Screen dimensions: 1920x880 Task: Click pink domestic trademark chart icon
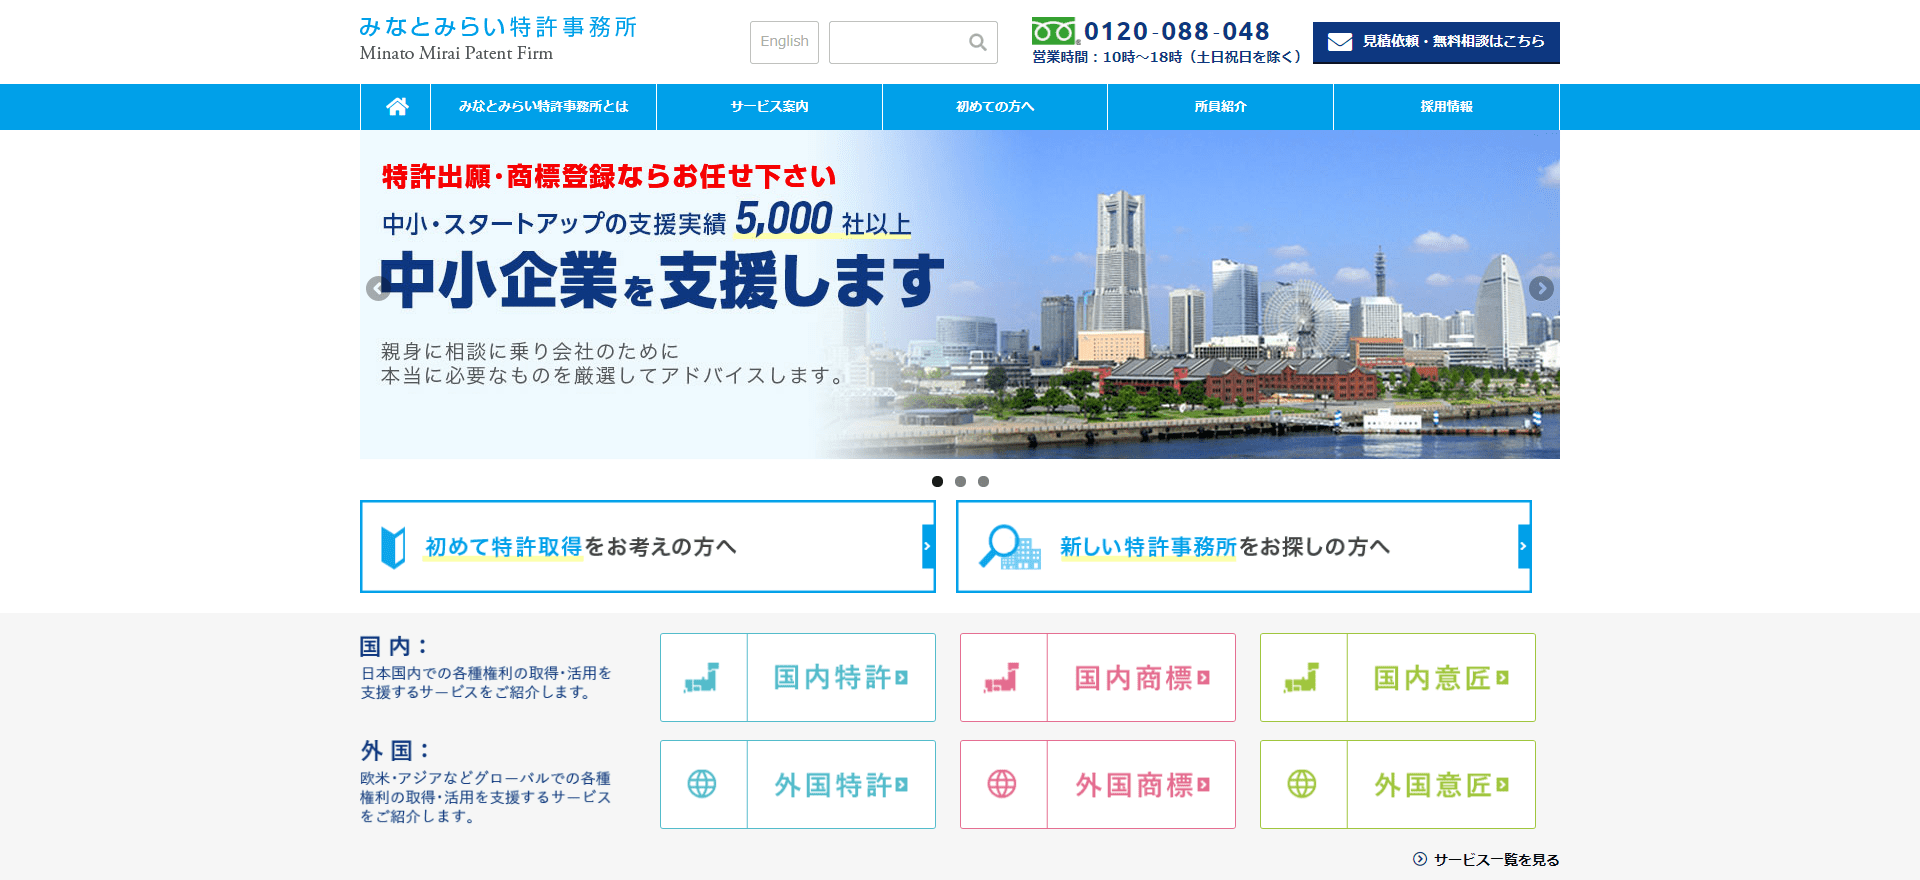pos(1003,678)
